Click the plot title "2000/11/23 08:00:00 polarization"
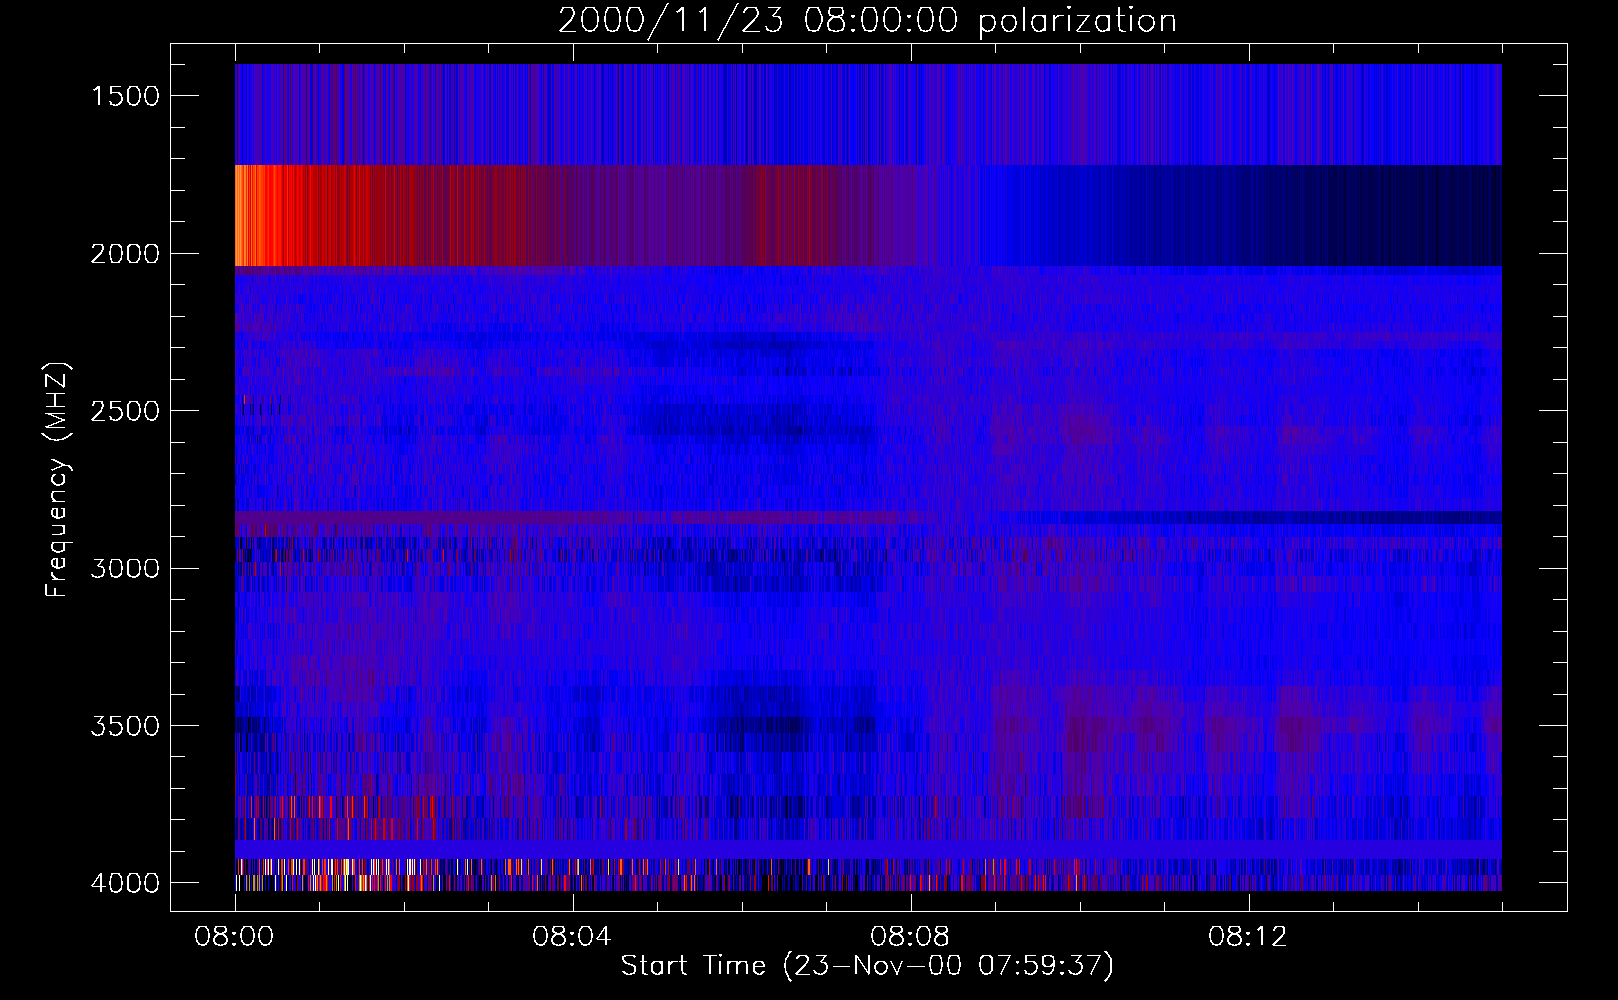1618x1000 pixels. coord(867,21)
